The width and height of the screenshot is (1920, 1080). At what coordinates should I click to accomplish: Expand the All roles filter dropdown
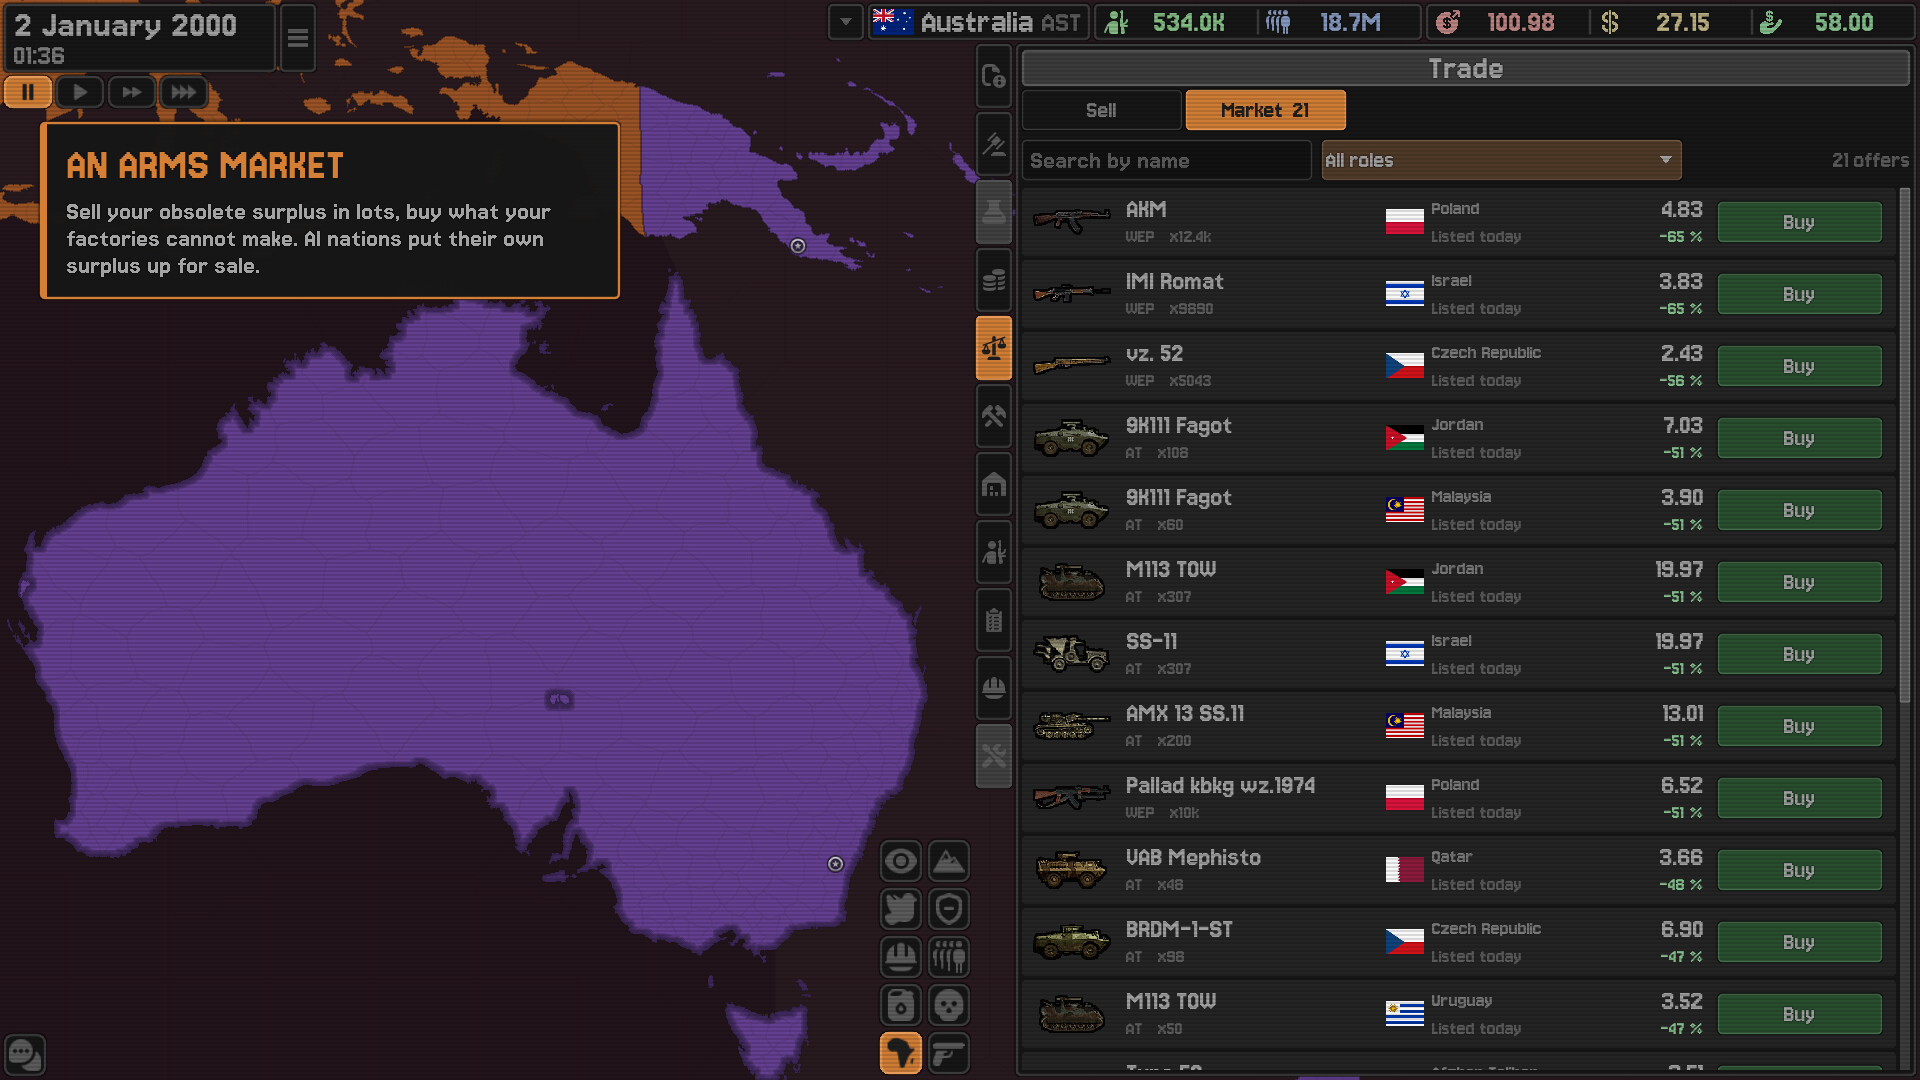[x=1501, y=160]
